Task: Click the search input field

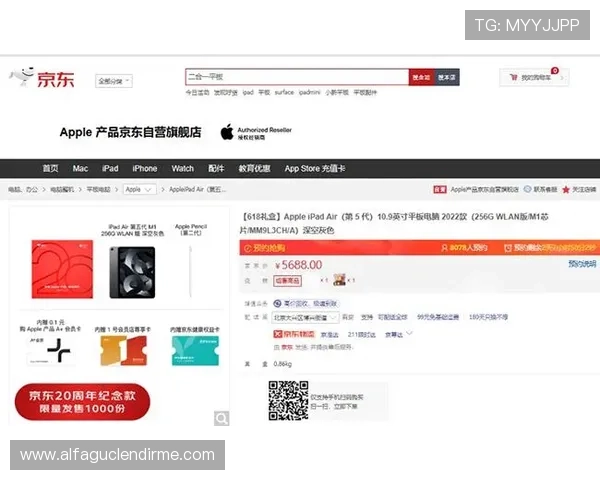Action: point(297,77)
